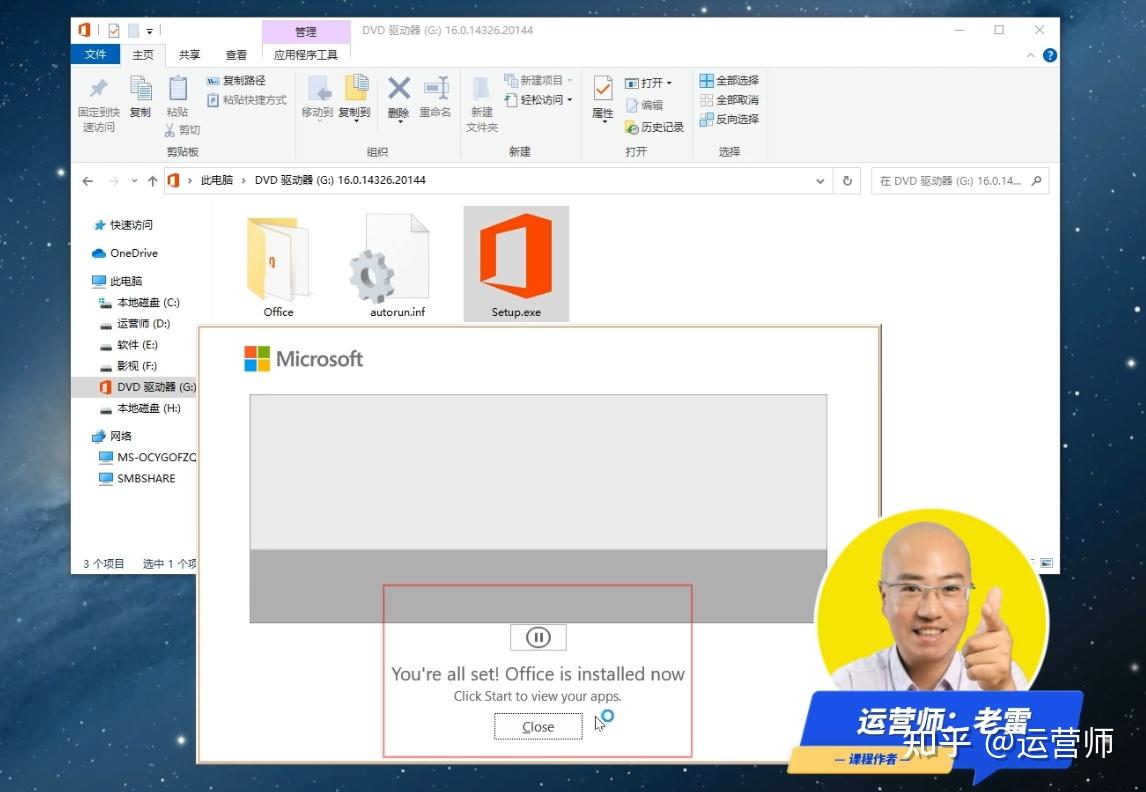Open the File tab
The height and width of the screenshot is (792, 1146).
(x=96, y=55)
